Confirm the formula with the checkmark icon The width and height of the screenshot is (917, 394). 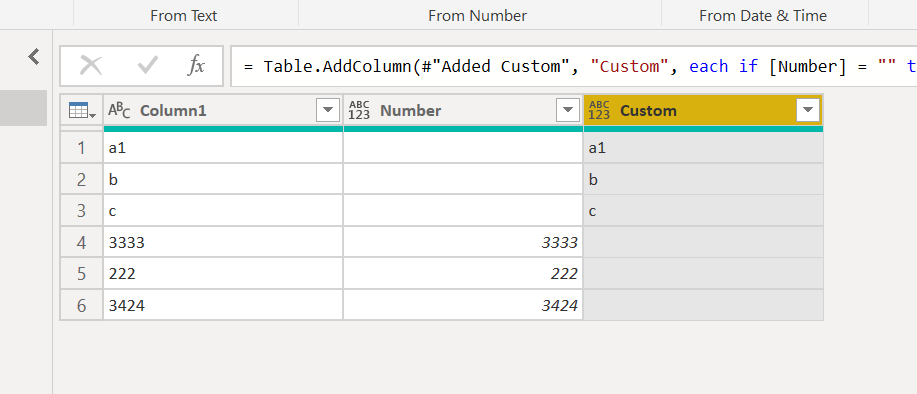click(147, 65)
